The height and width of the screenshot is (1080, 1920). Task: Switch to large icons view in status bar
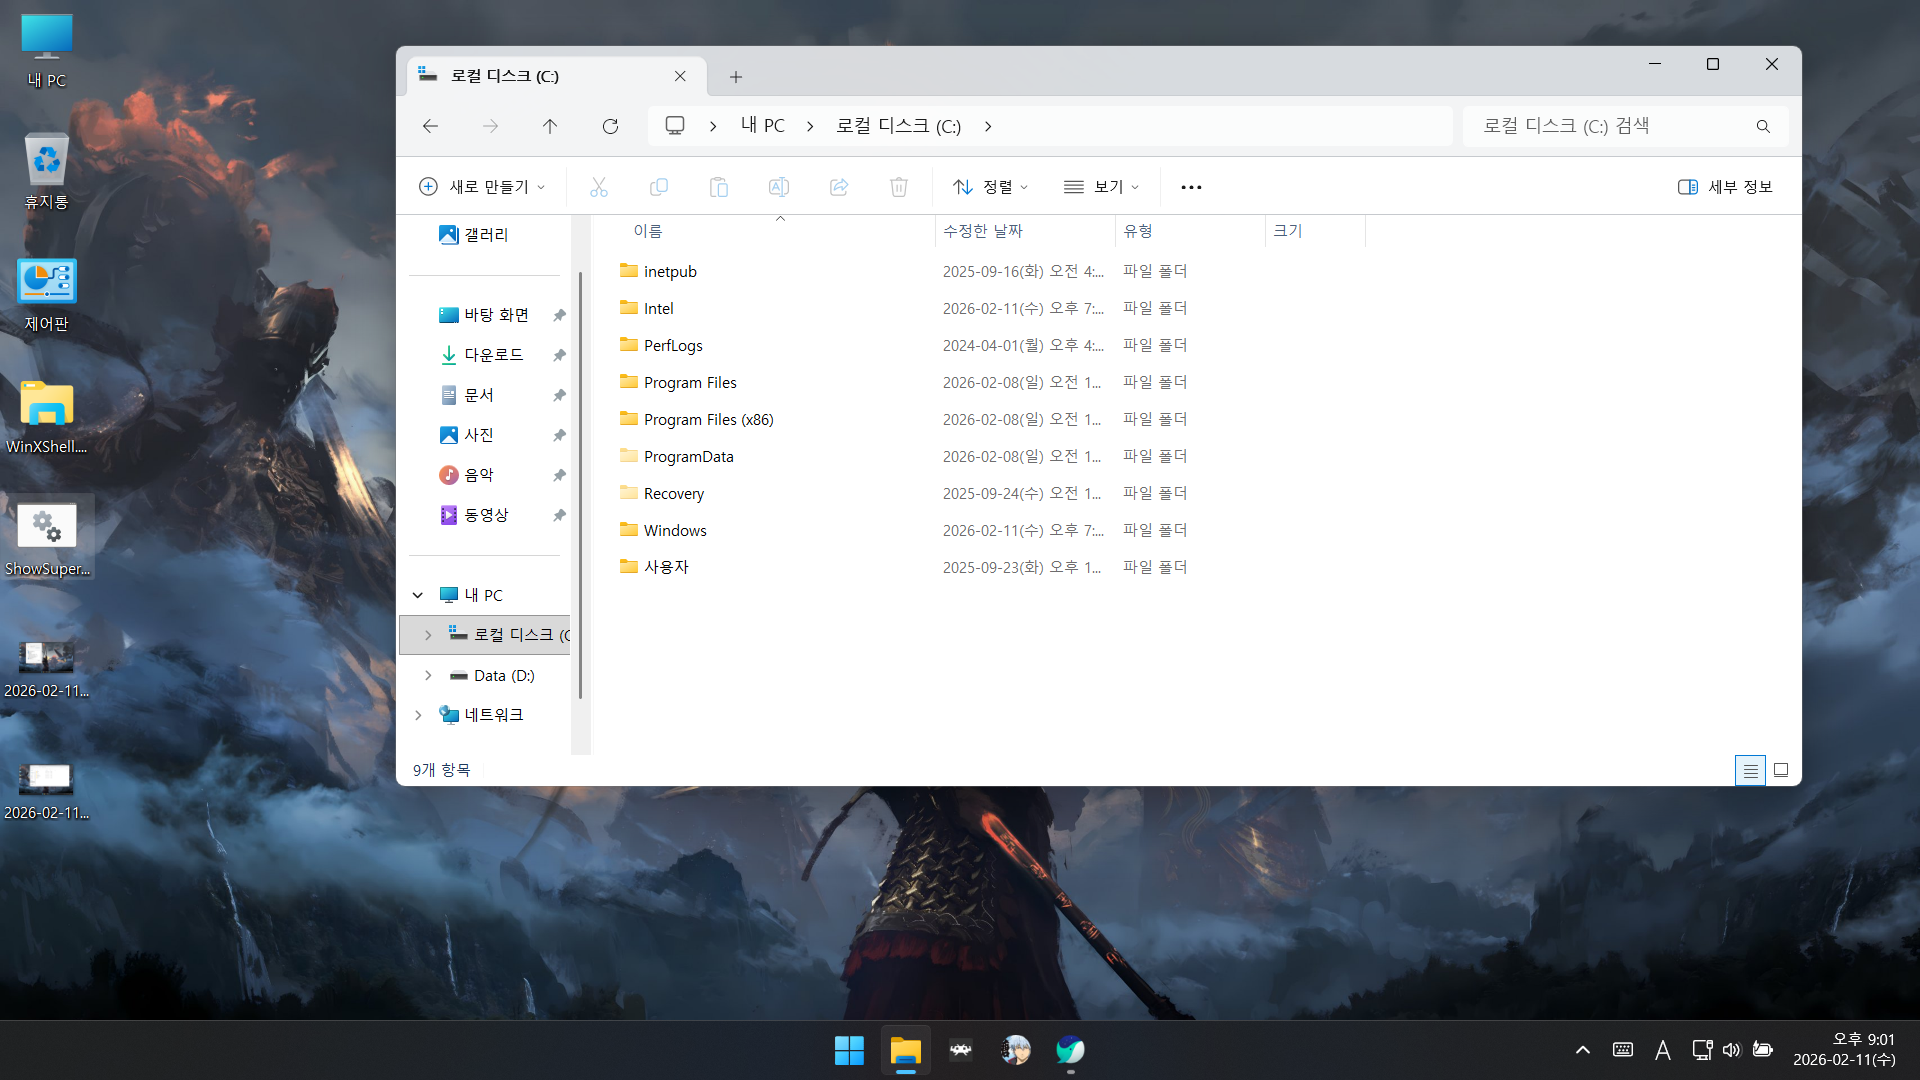point(1781,770)
